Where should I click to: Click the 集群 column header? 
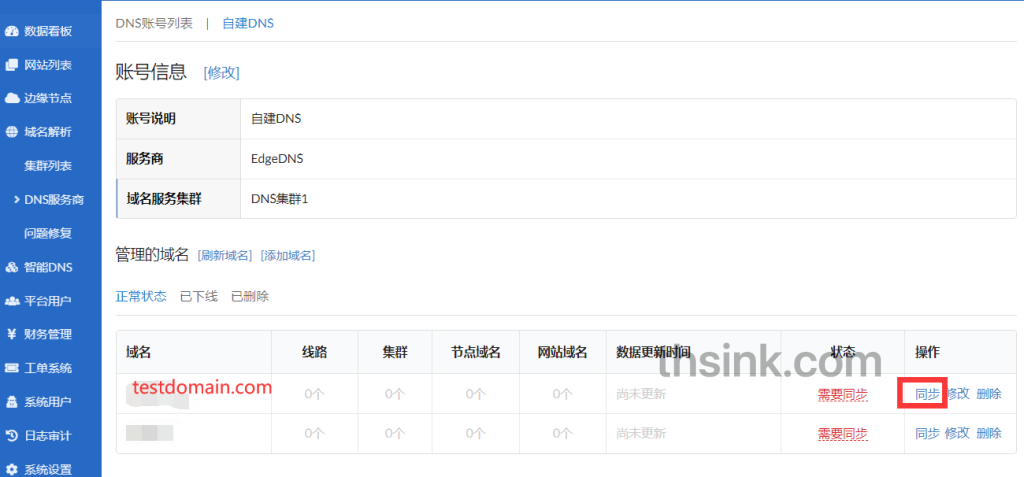point(395,352)
